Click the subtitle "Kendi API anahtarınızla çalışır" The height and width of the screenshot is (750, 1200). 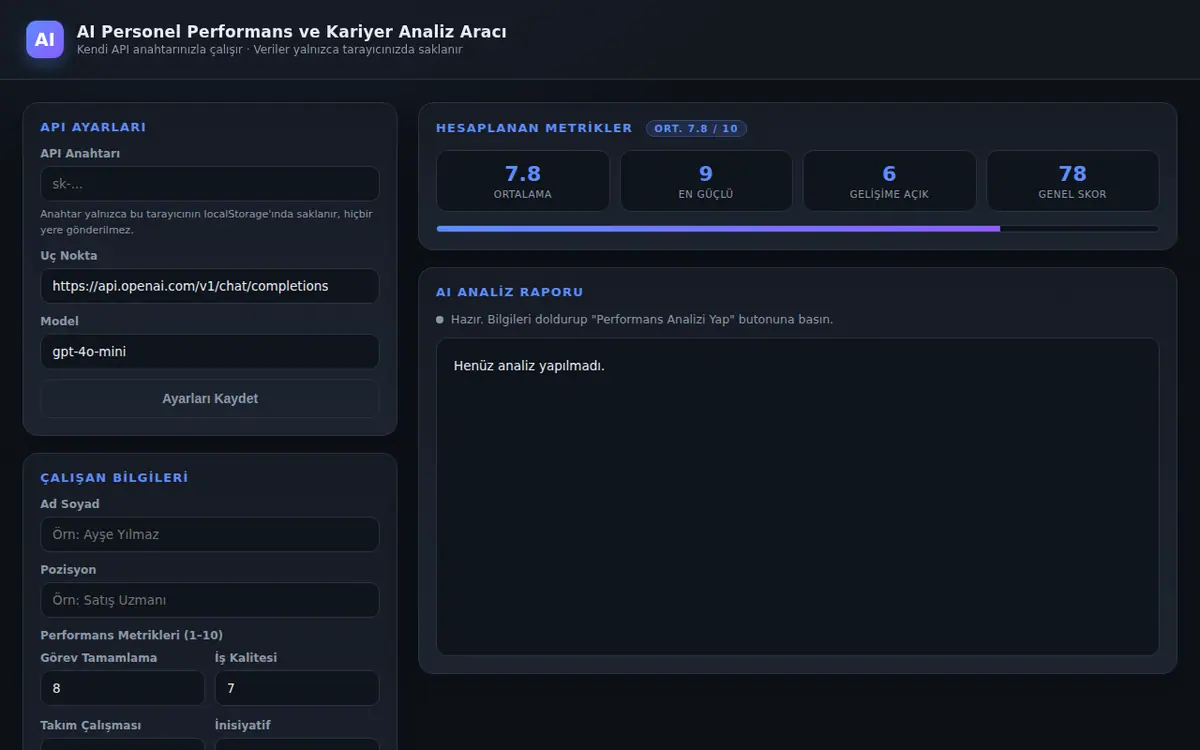(x=160, y=50)
